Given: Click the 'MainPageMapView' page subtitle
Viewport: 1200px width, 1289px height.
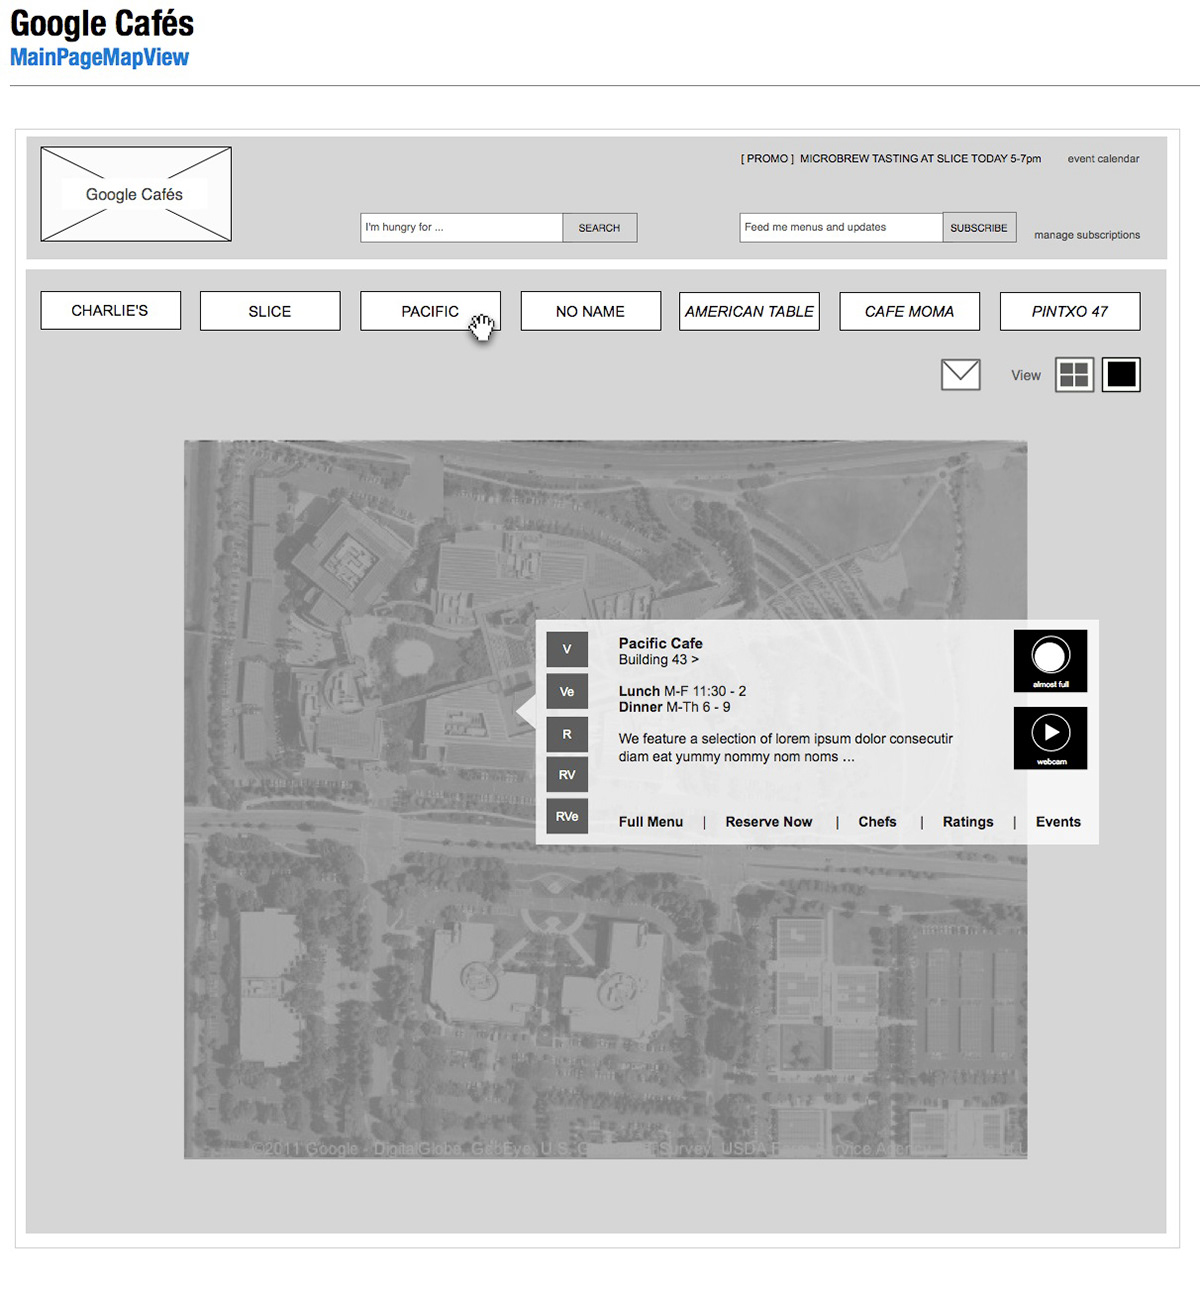Looking at the screenshot, I should 99,58.
